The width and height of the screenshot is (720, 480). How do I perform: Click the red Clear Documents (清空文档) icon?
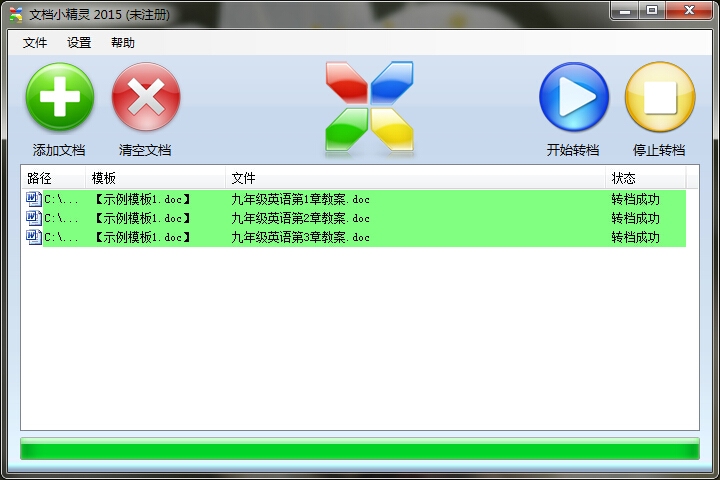click(146, 96)
